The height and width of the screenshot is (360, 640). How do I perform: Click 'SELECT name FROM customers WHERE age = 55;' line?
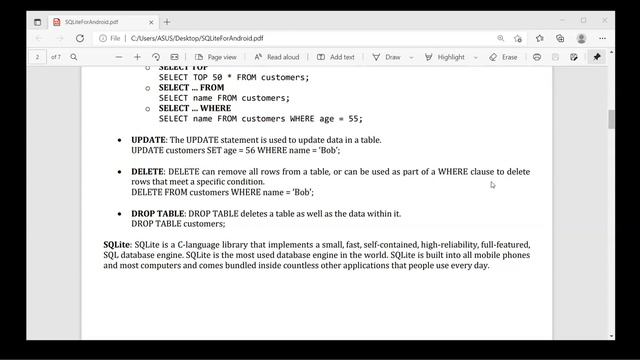260,119
